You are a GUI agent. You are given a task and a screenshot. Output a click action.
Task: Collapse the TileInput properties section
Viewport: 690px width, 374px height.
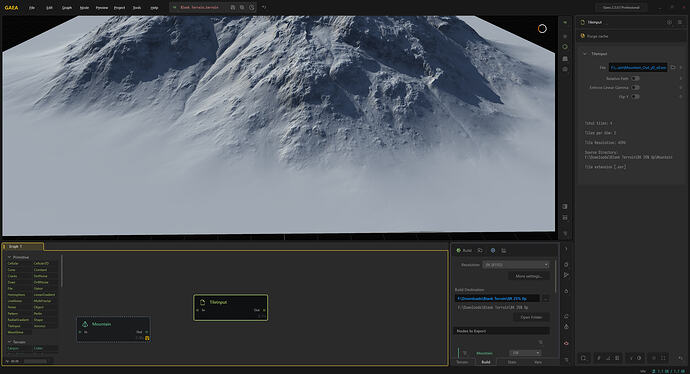point(585,54)
